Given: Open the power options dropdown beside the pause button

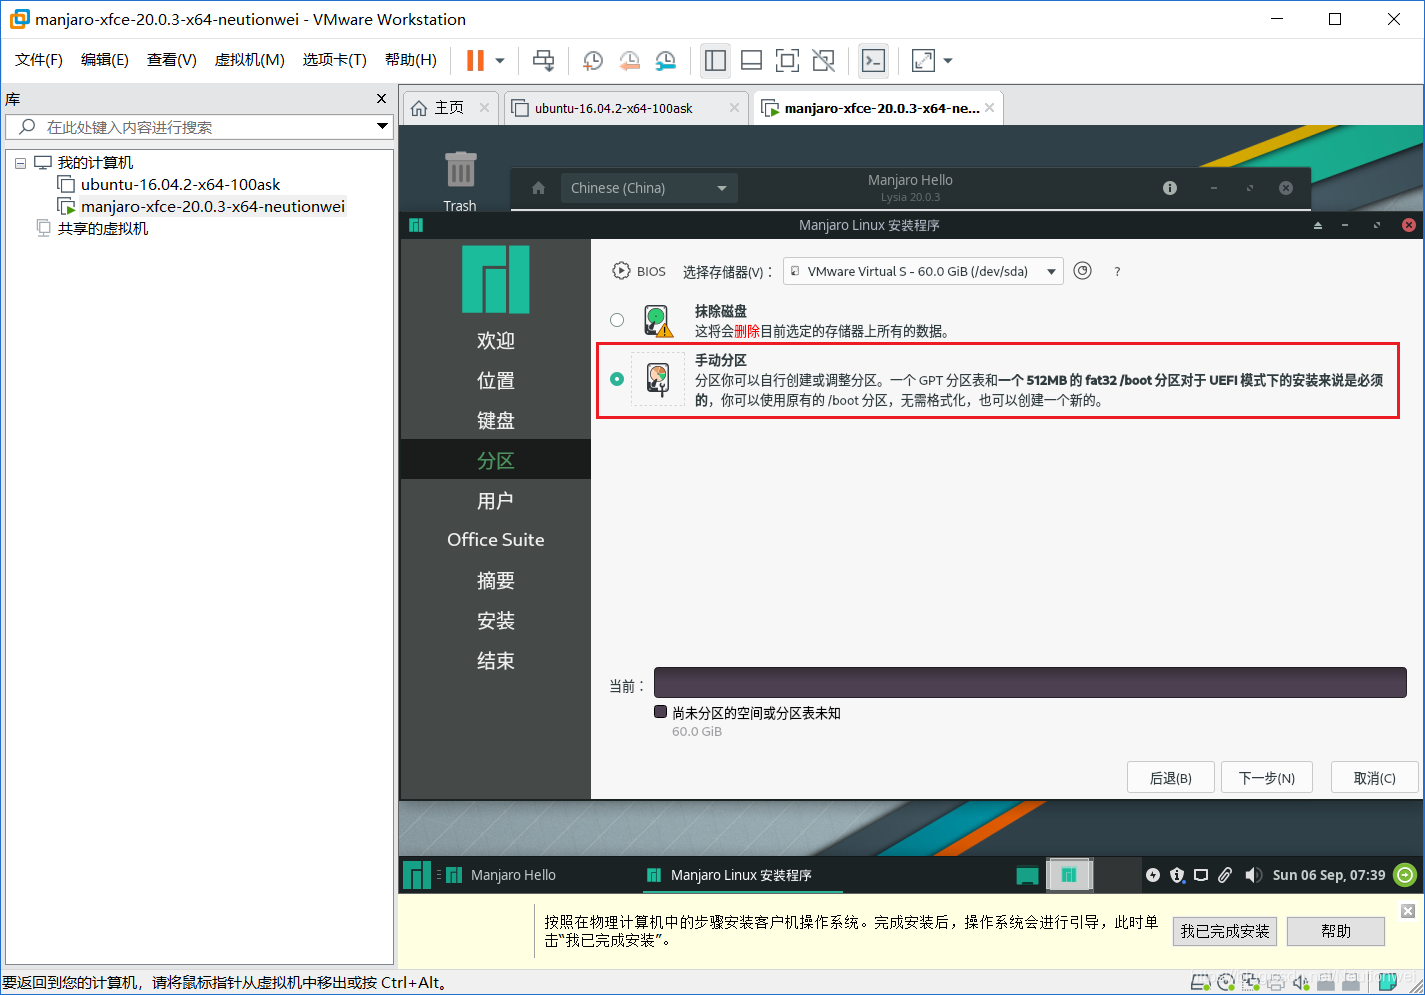Looking at the screenshot, I should 500,61.
